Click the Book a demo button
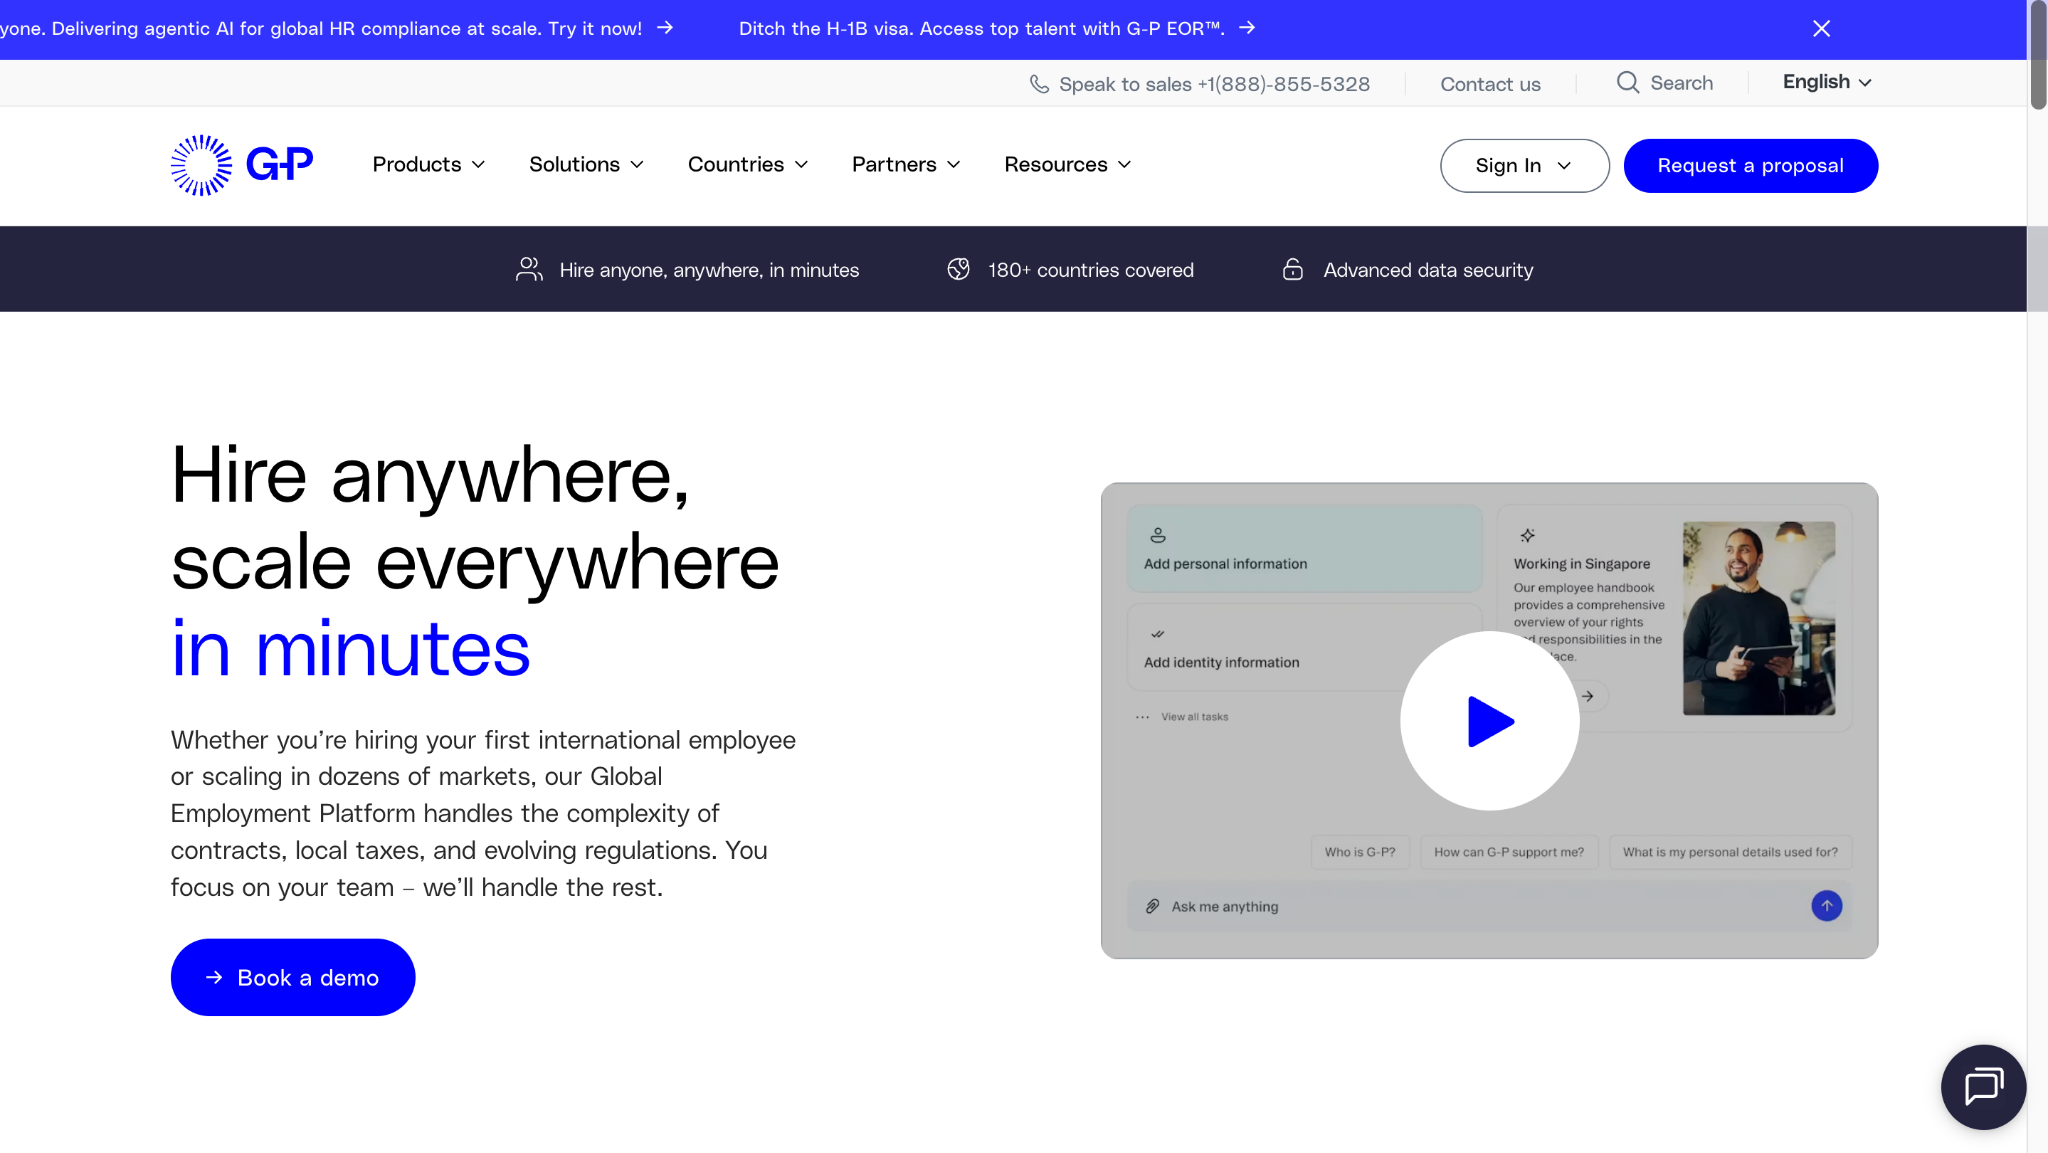This screenshot has width=2048, height=1153. pos(293,977)
